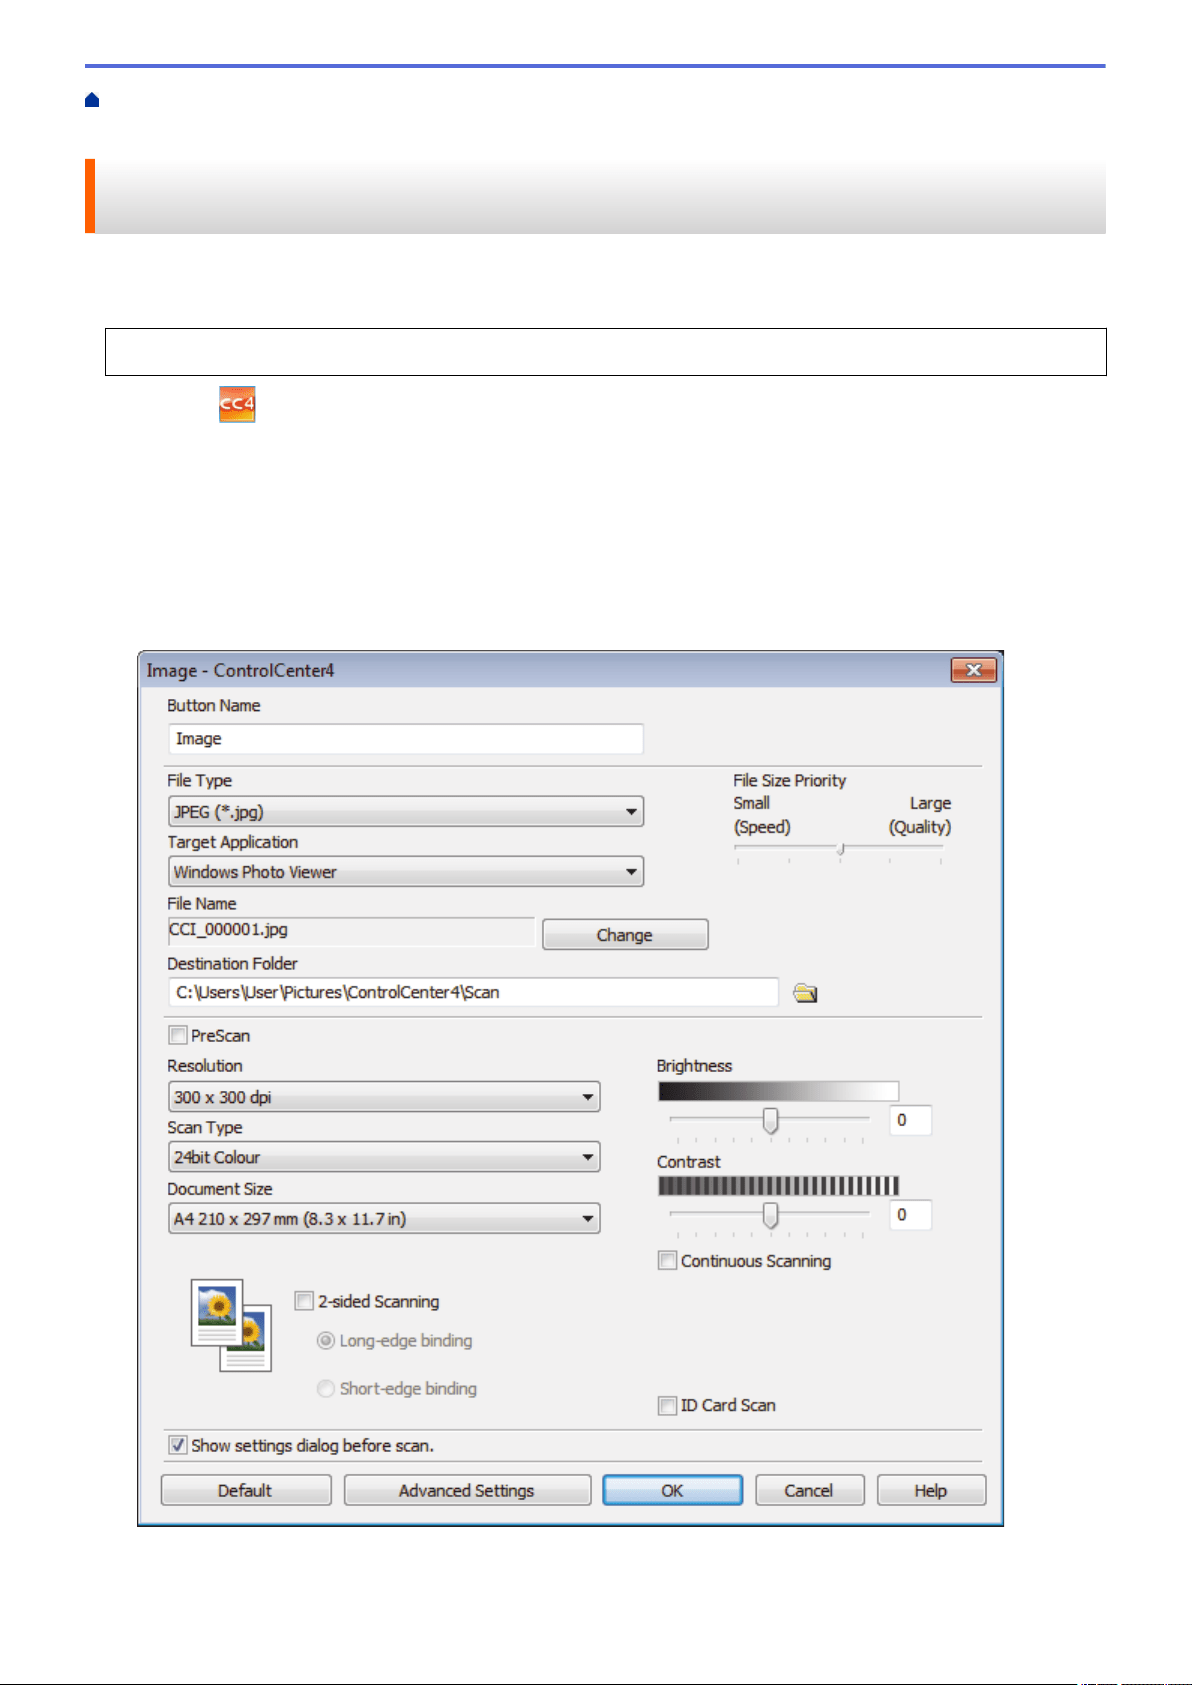The image size is (1192, 1685).
Task: Click the Change file name button
Action: coord(625,935)
